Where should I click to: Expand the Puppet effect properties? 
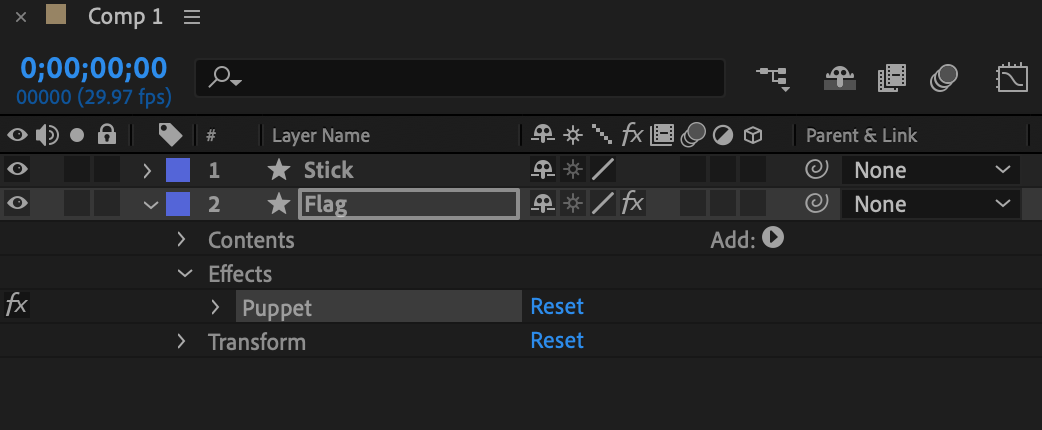(215, 307)
